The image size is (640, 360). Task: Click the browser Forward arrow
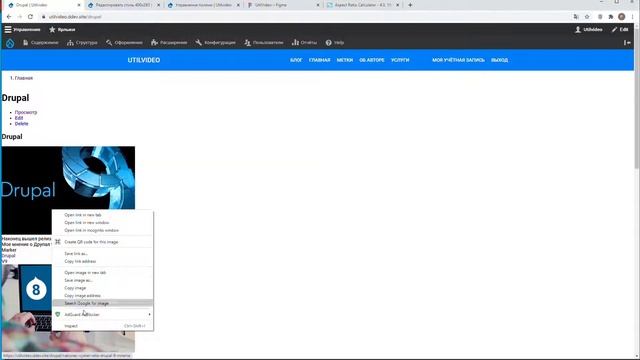tap(20, 17)
